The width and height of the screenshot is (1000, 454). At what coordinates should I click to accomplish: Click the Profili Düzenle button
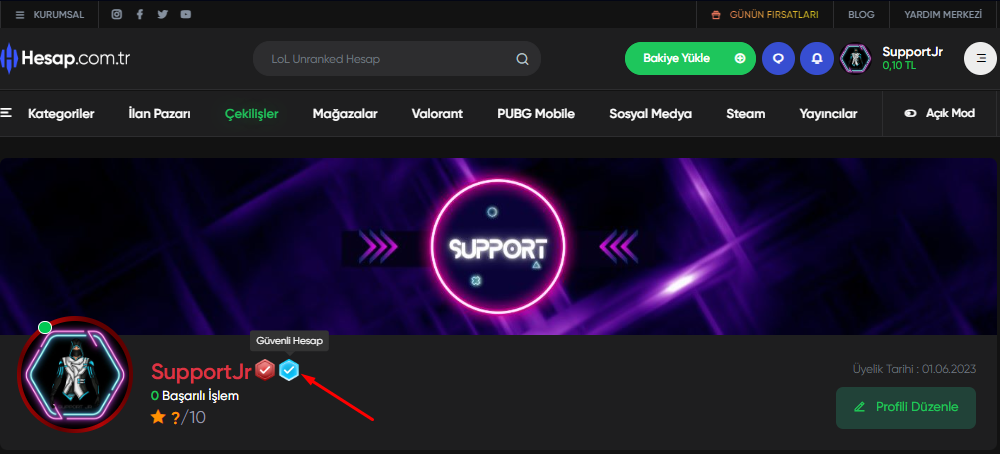(906, 407)
